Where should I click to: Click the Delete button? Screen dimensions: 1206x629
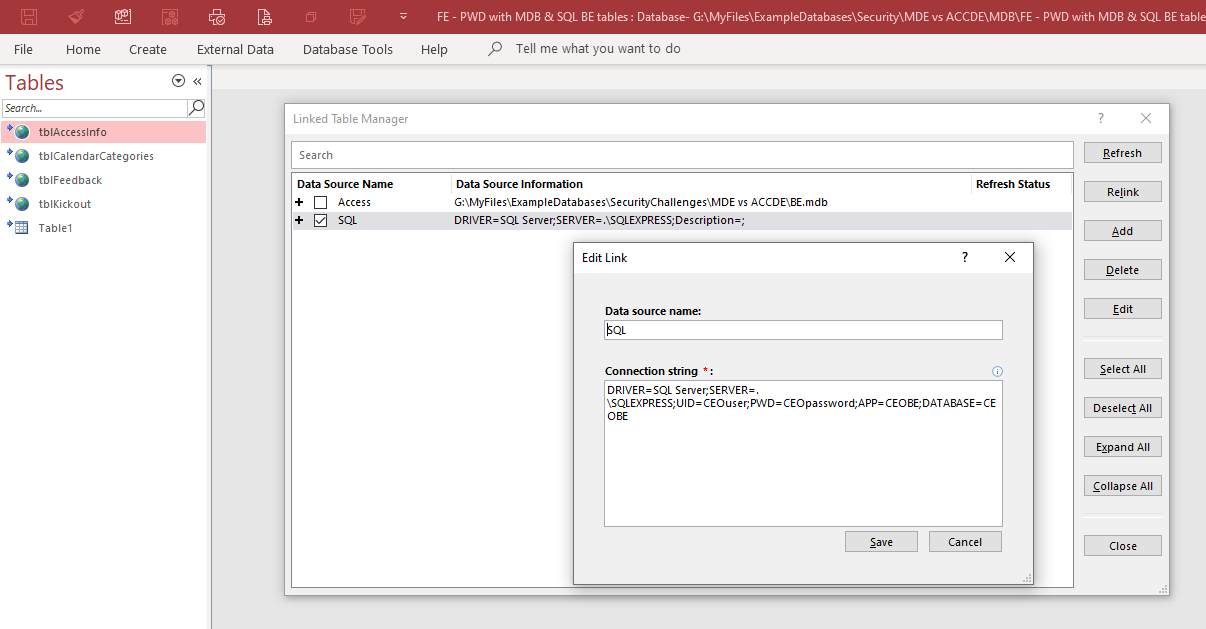pyautogui.click(x=1123, y=270)
